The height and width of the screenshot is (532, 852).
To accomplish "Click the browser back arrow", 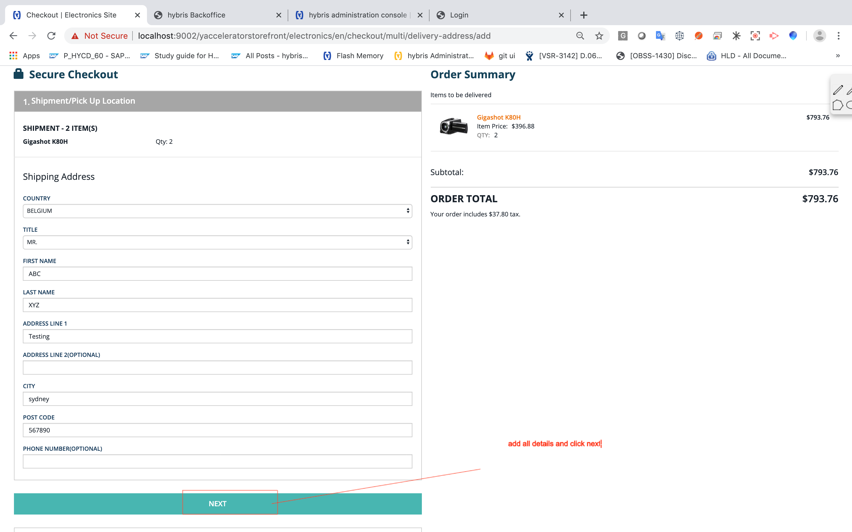I will 13,36.
